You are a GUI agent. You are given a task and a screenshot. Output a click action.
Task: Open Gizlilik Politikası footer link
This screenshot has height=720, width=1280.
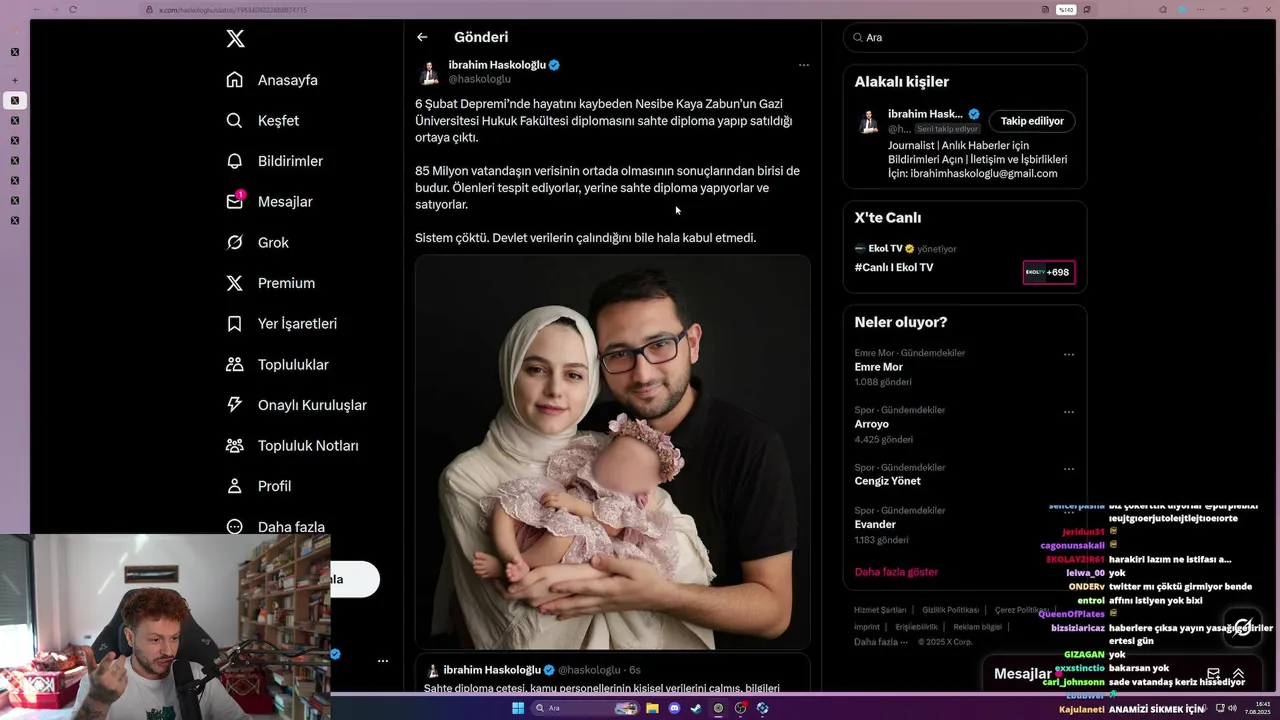pyautogui.click(x=950, y=610)
